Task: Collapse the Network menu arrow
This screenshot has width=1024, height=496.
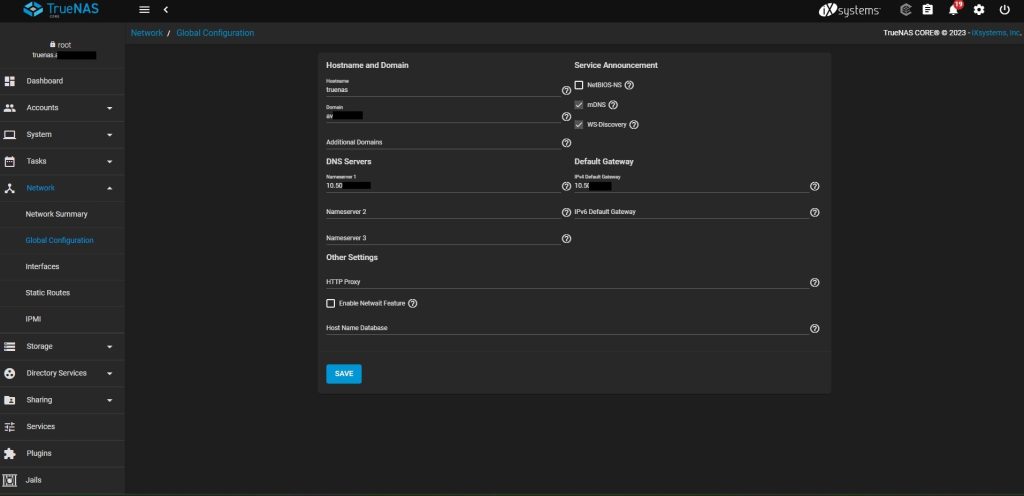Action: pos(110,188)
